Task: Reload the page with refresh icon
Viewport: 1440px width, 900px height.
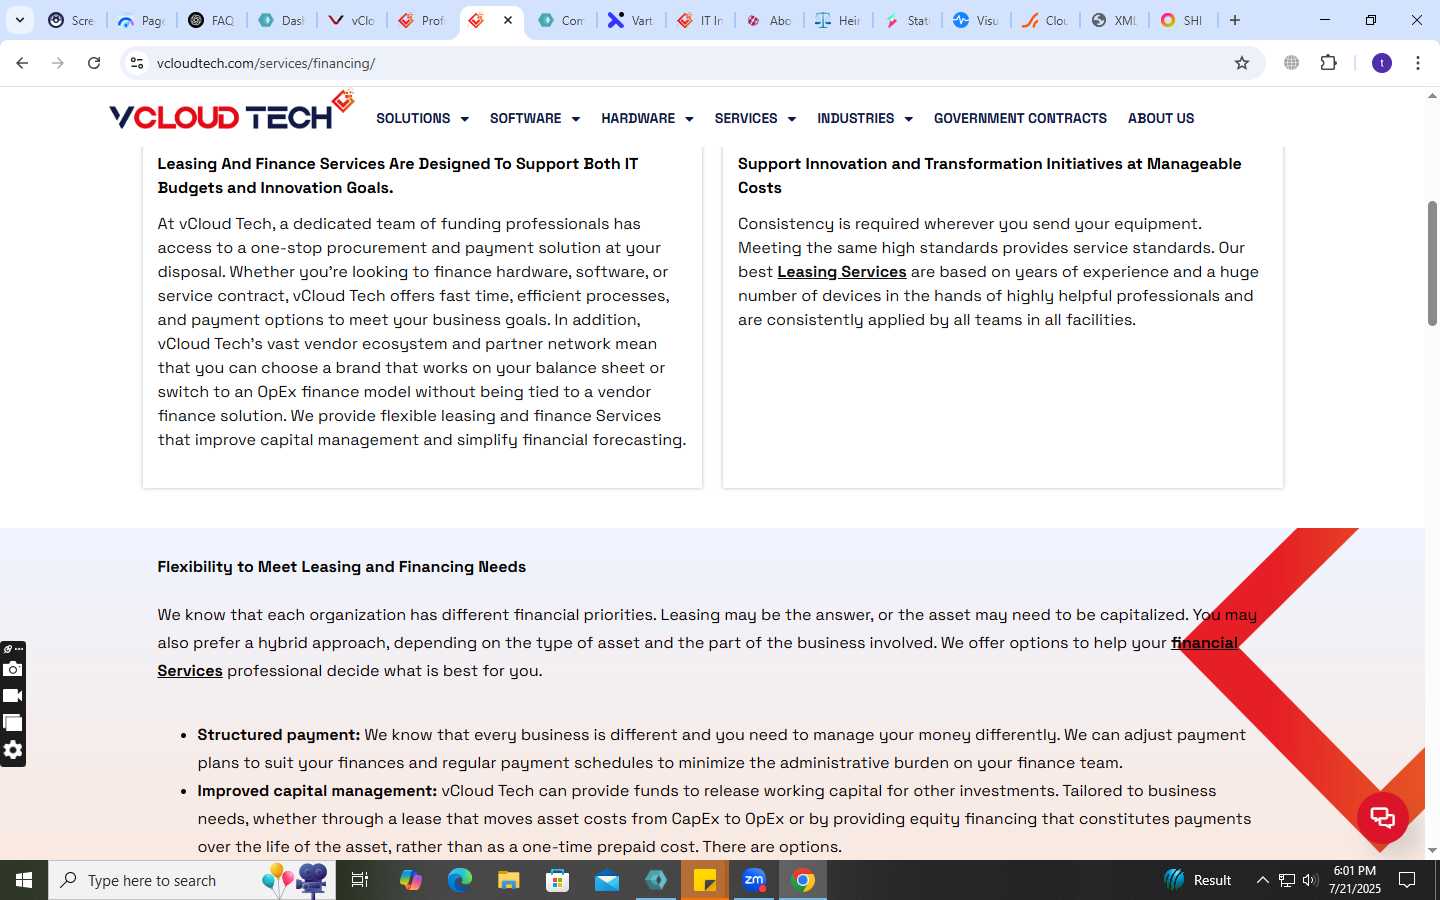Action: click(x=94, y=63)
